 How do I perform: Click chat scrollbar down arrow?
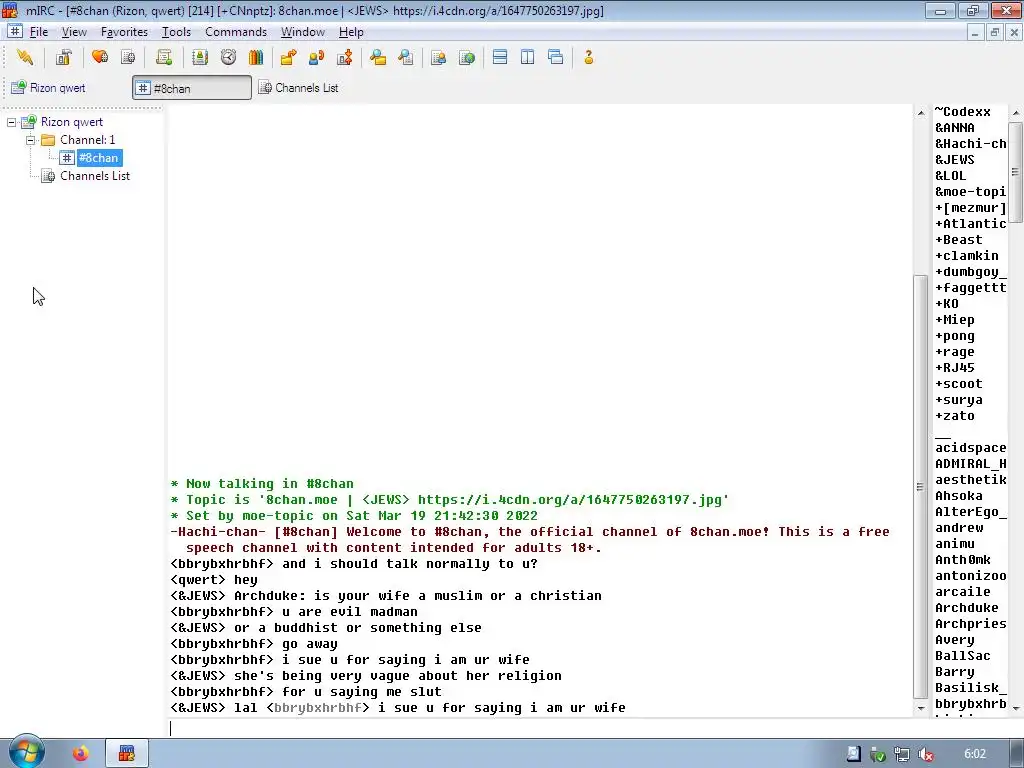(x=921, y=708)
